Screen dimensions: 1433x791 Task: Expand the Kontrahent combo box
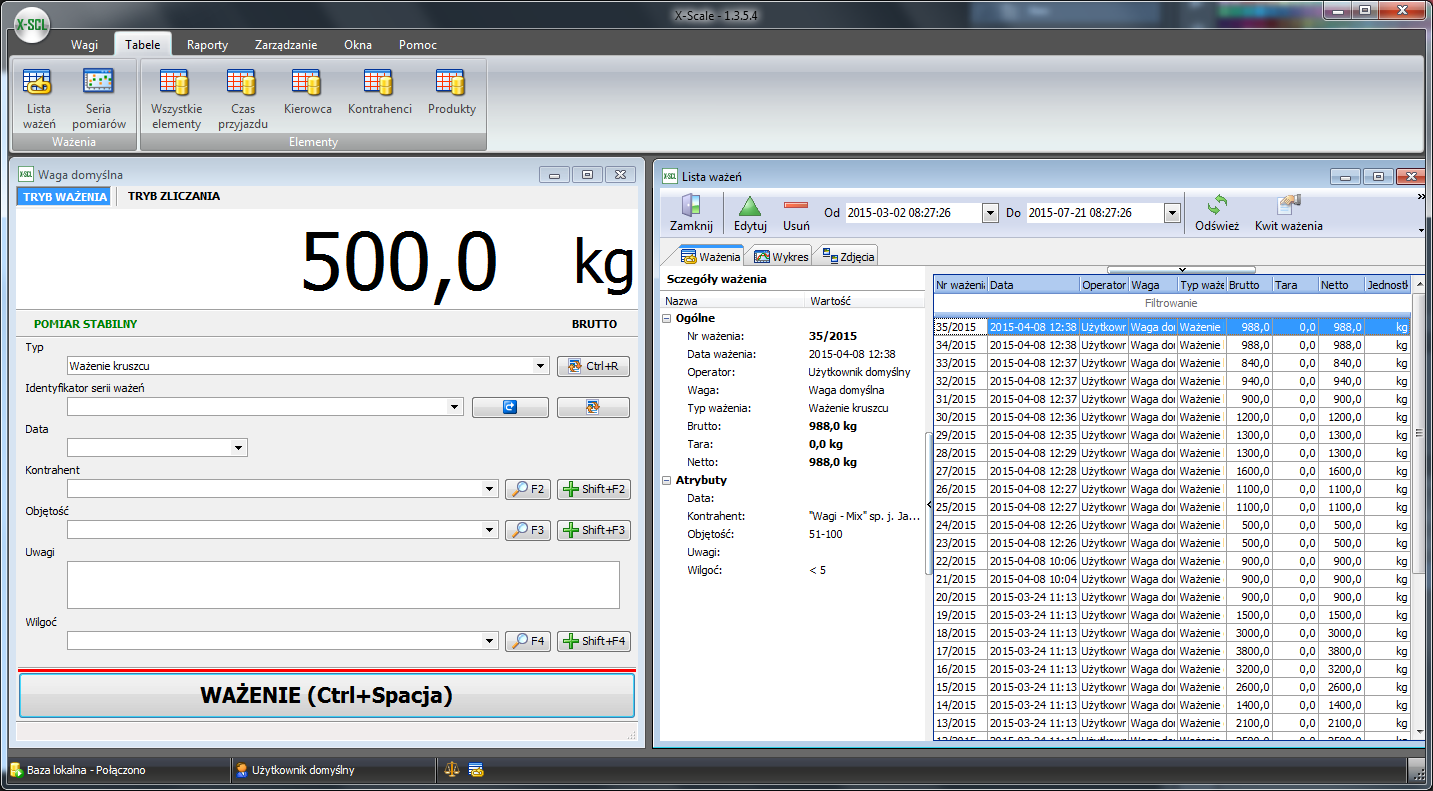pos(490,489)
